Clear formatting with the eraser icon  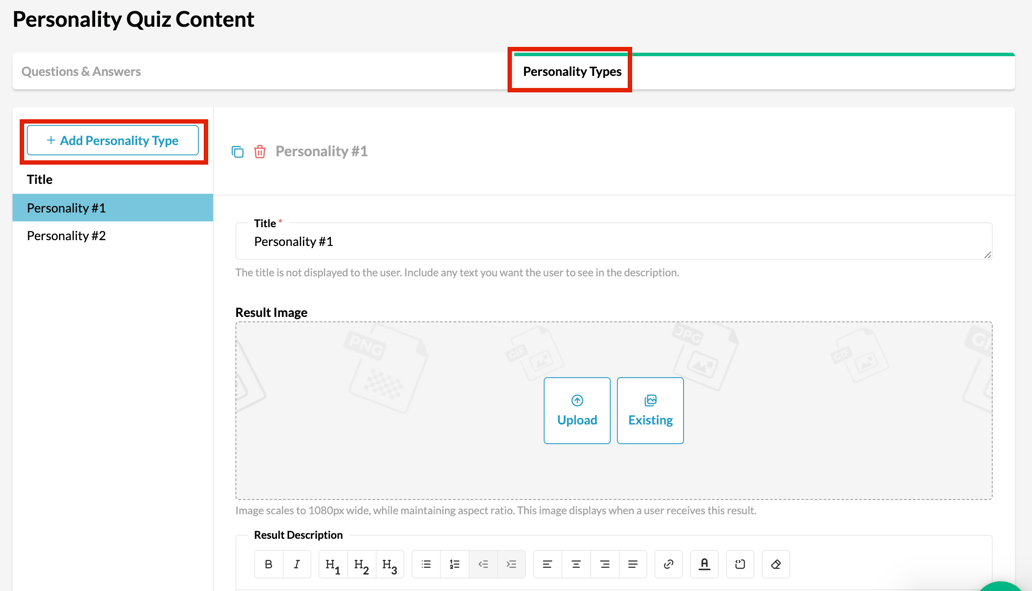coord(776,564)
